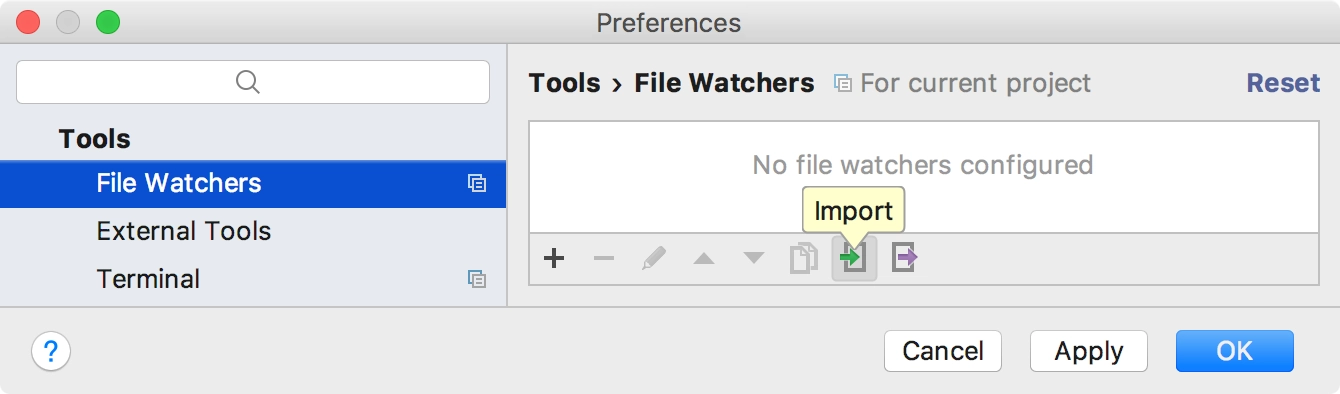This screenshot has height=394, width=1340.
Task: Export file watchers with the purple arrow icon
Action: coord(904,259)
